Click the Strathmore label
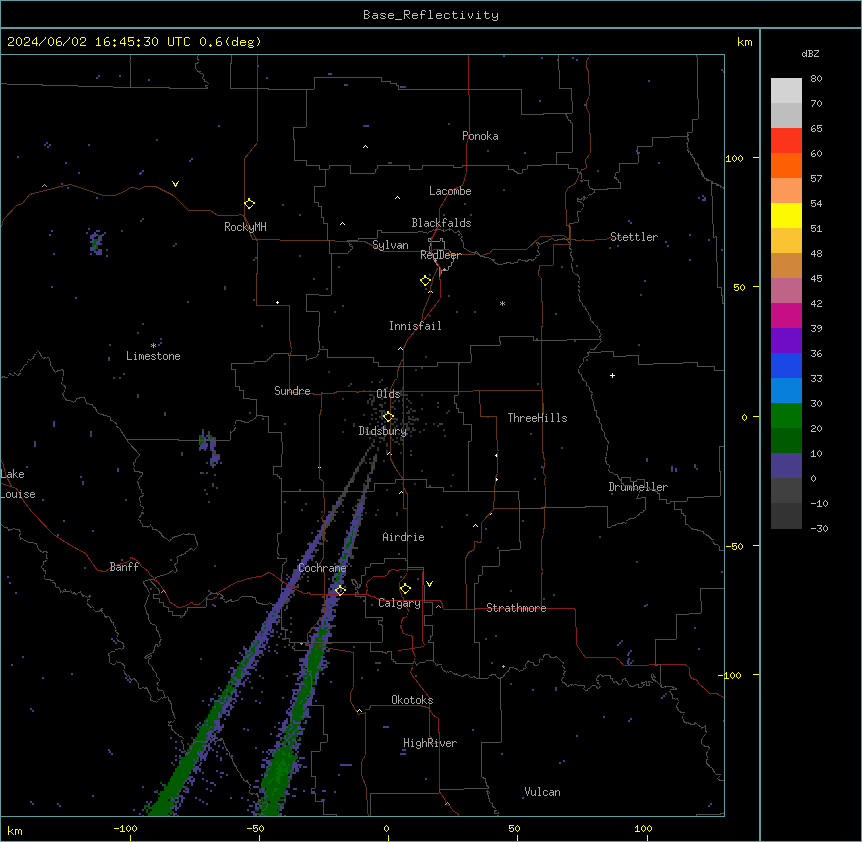This screenshot has height=842, width=862. [x=516, y=608]
